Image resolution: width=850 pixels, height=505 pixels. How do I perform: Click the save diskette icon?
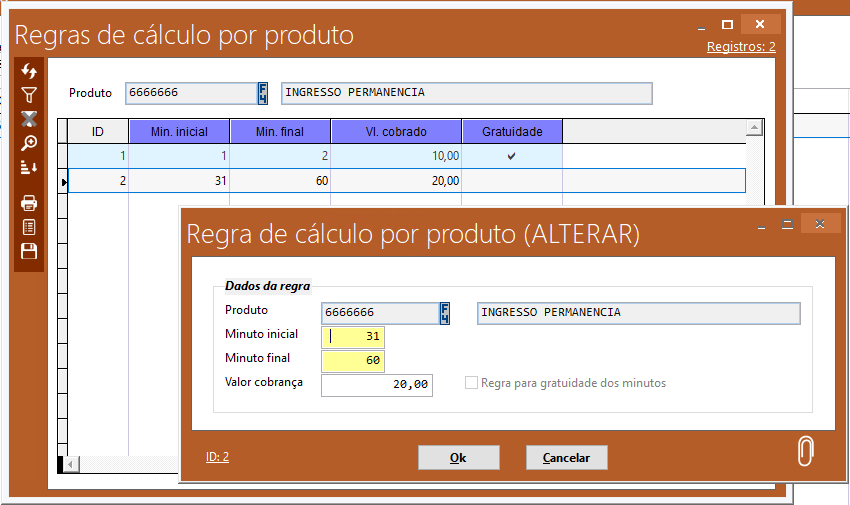[29, 251]
